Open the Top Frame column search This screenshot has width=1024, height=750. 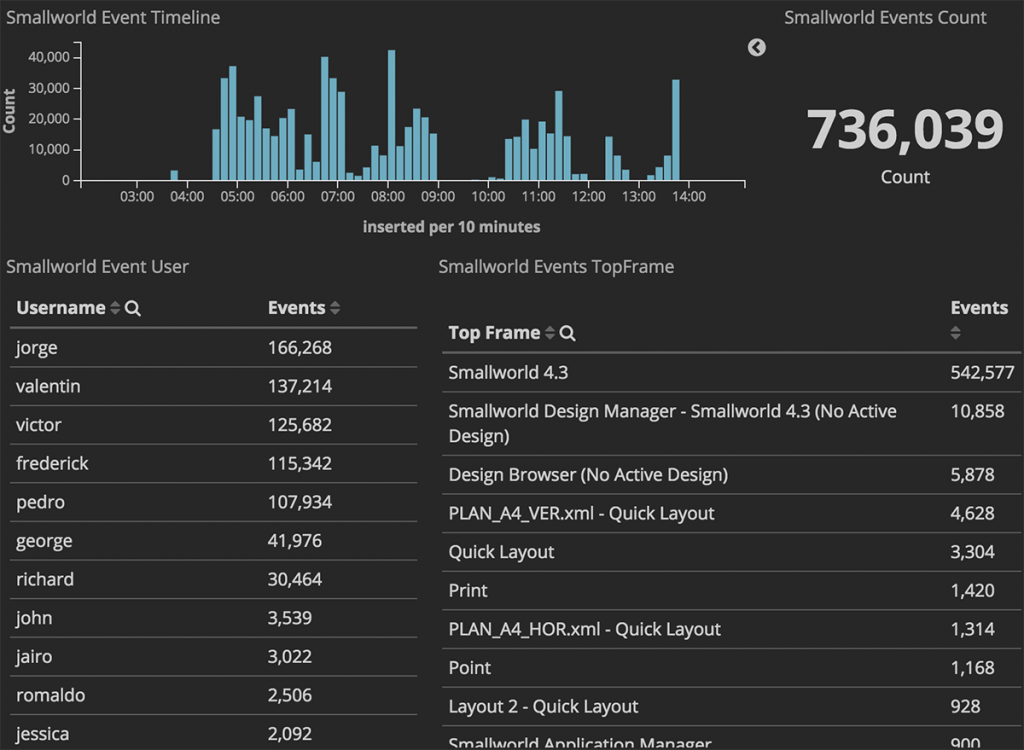click(568, 333)
